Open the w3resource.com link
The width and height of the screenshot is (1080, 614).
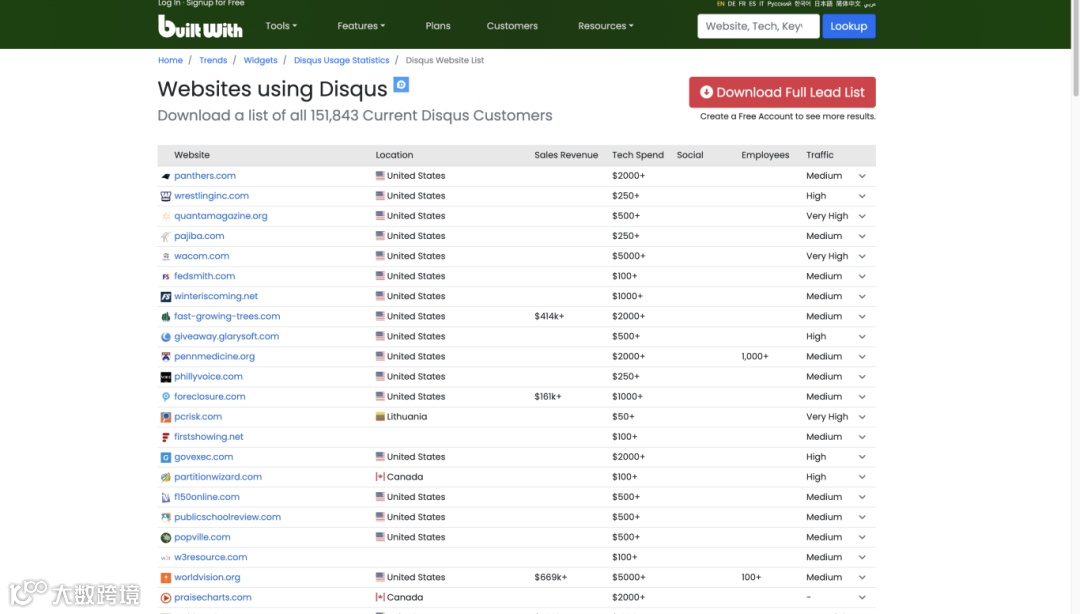(x=210, y=557)
